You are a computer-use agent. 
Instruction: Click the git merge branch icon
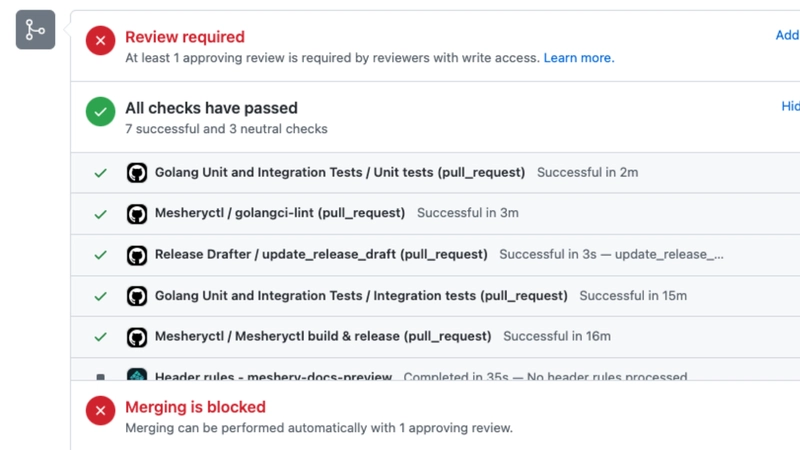[35, 30]
